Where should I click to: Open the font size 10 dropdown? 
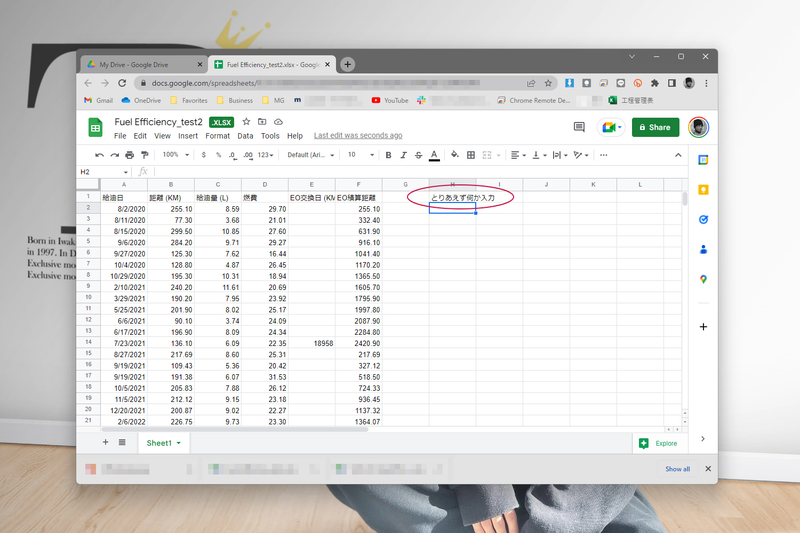point(361,155)
